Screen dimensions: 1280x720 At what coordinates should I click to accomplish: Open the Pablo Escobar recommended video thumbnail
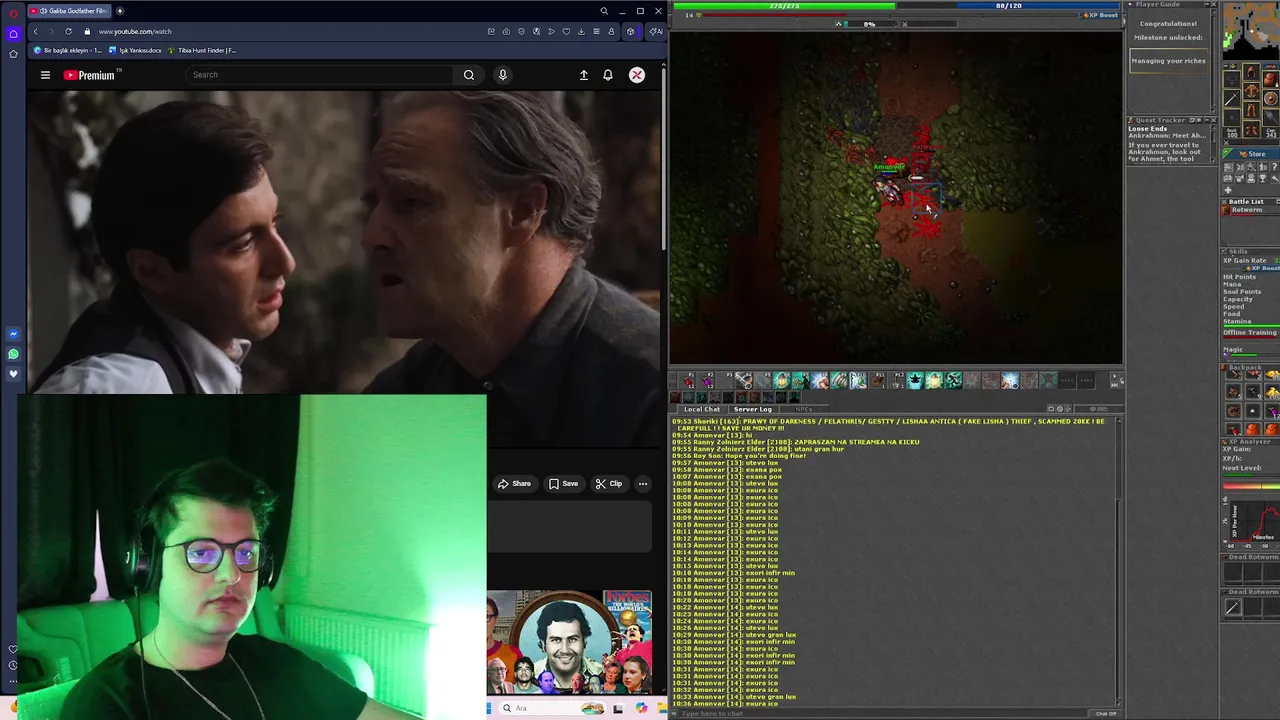[x=569, y=642]
